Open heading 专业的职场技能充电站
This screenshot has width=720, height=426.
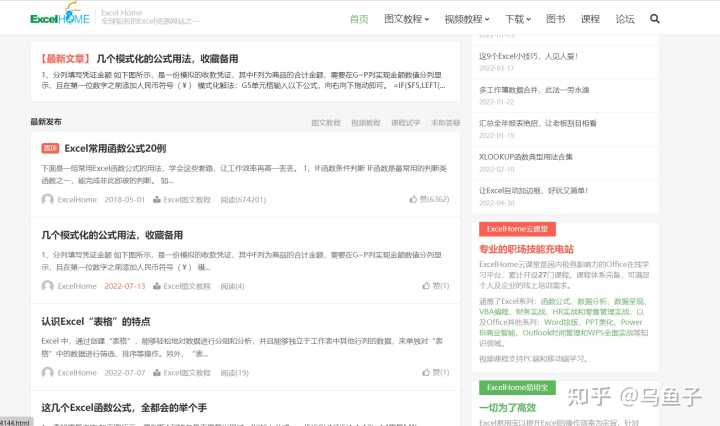click(x=526, y=249)
